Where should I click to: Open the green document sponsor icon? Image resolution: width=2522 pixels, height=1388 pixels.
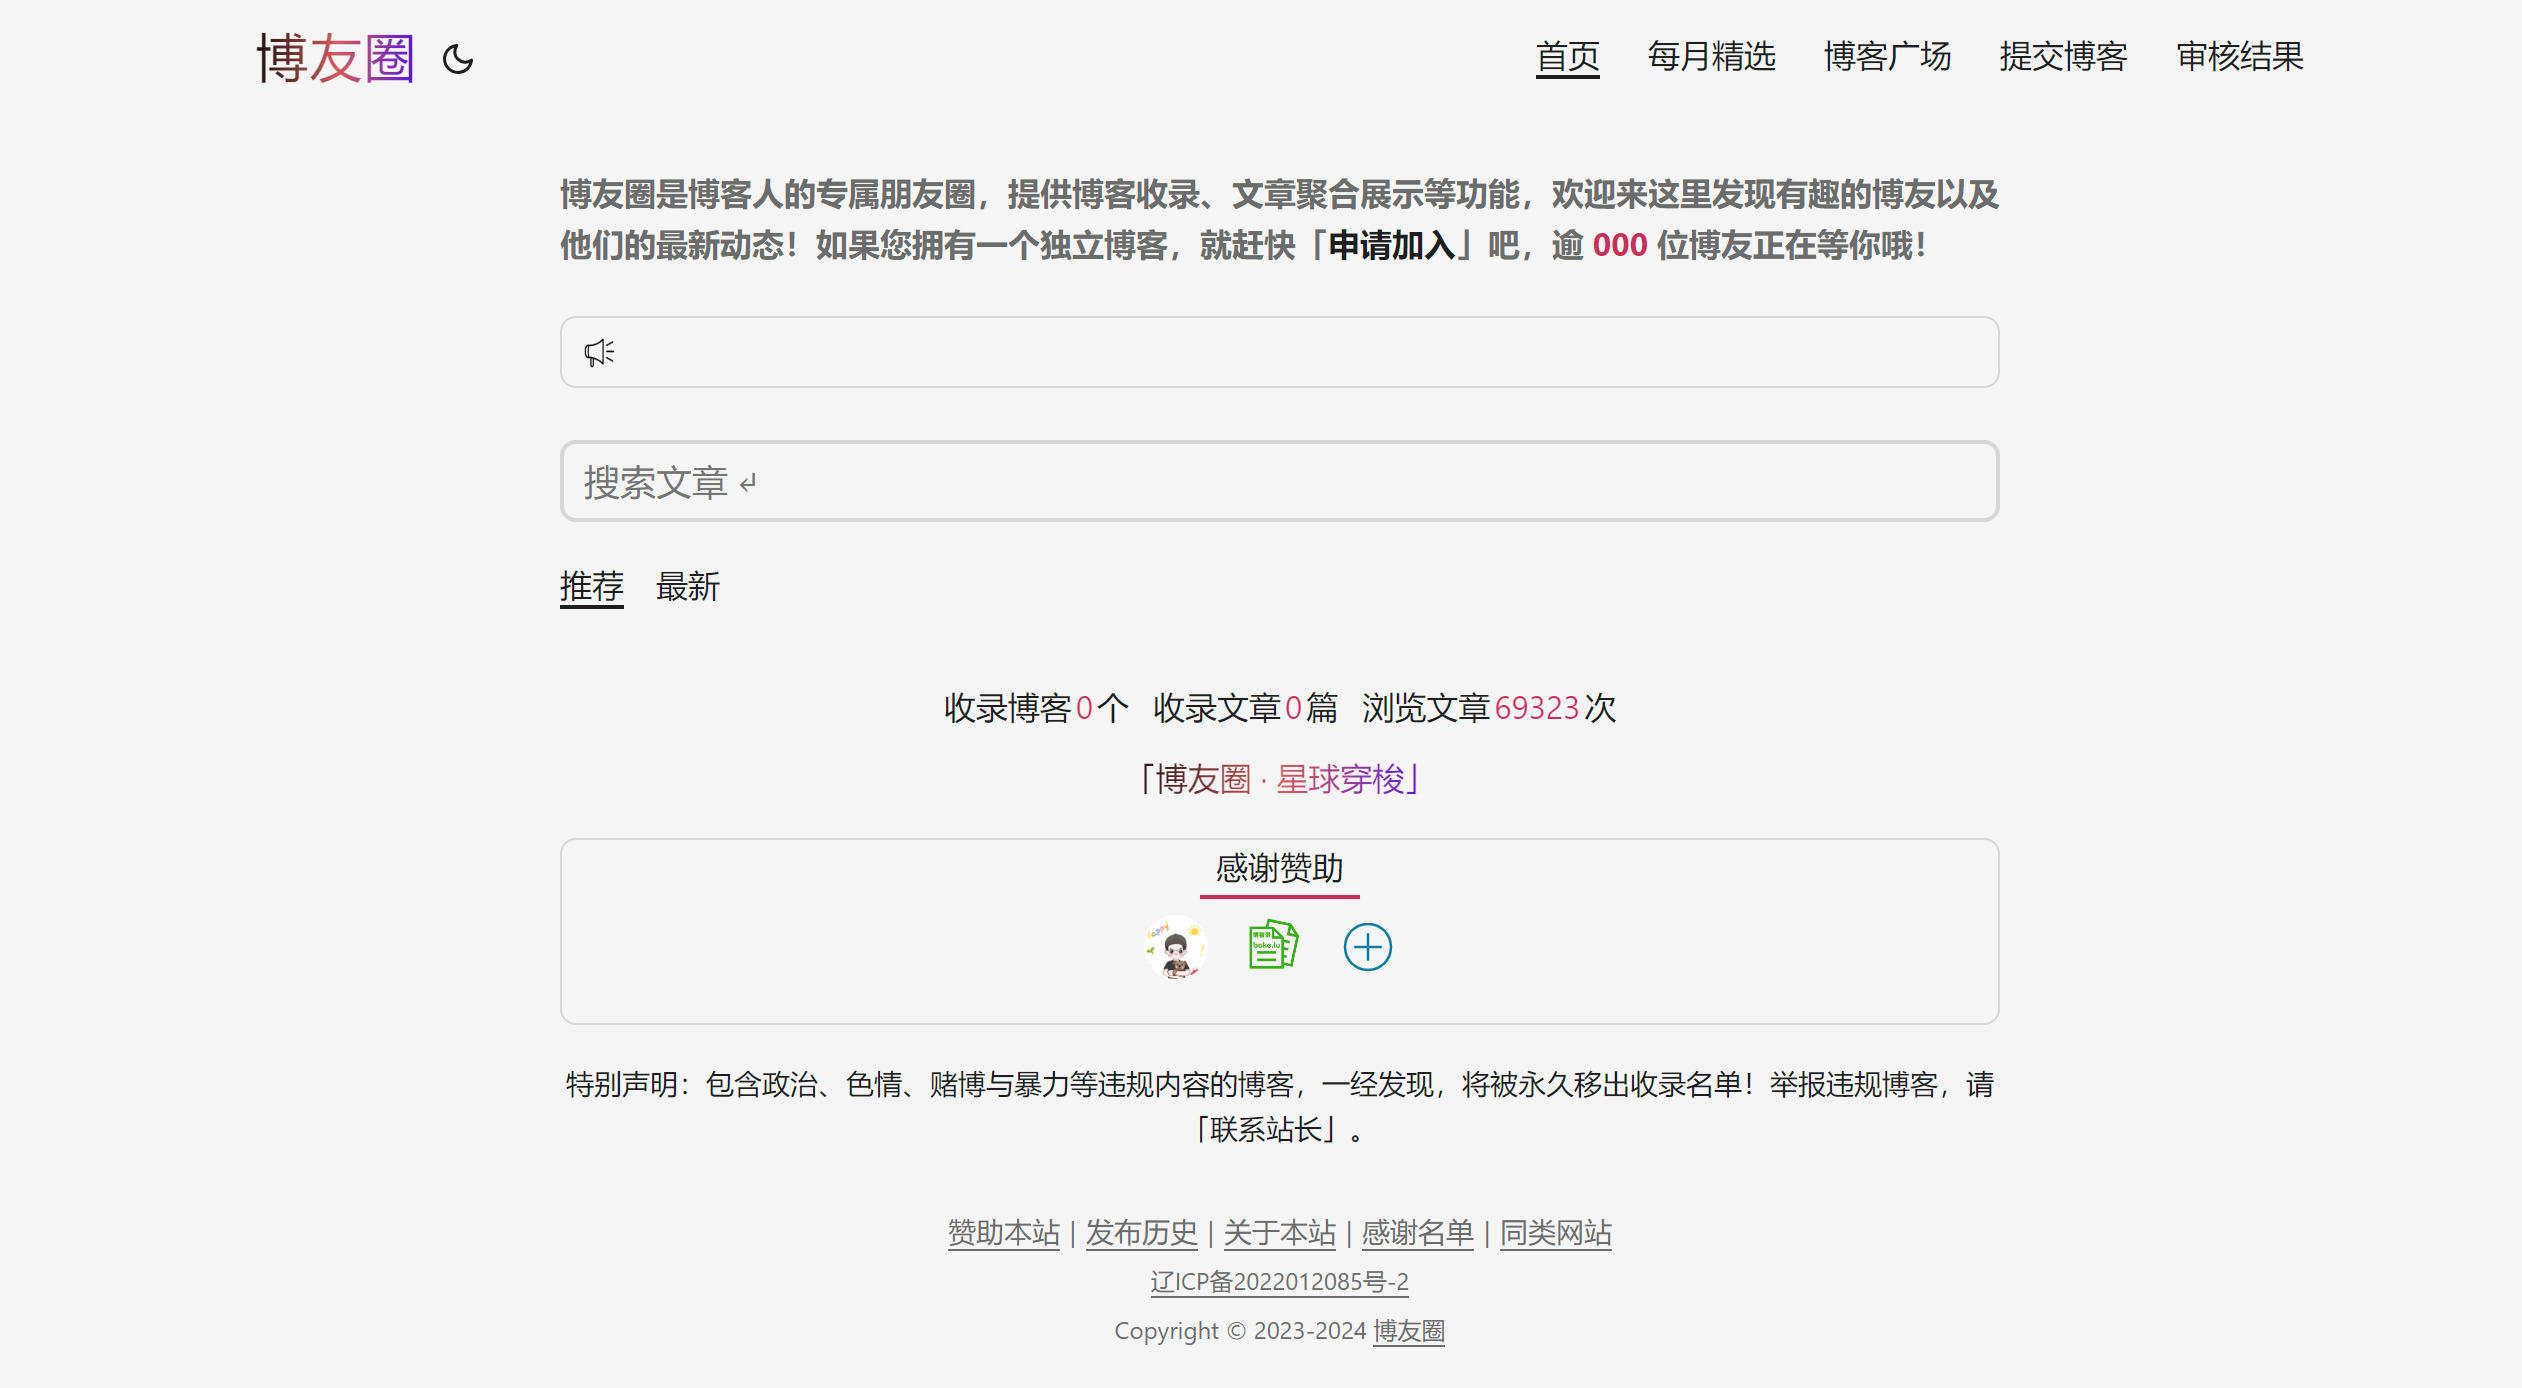coord(1272,945)
